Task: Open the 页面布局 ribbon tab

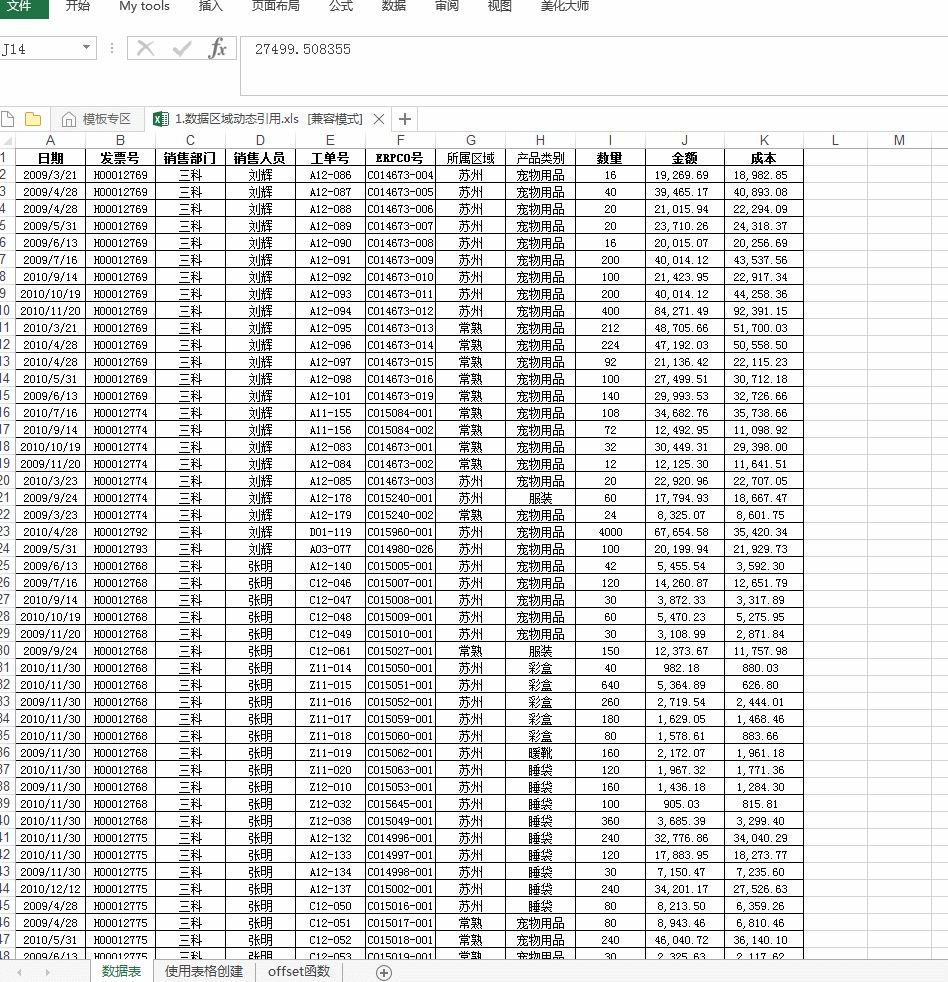Action: [276, 6]
